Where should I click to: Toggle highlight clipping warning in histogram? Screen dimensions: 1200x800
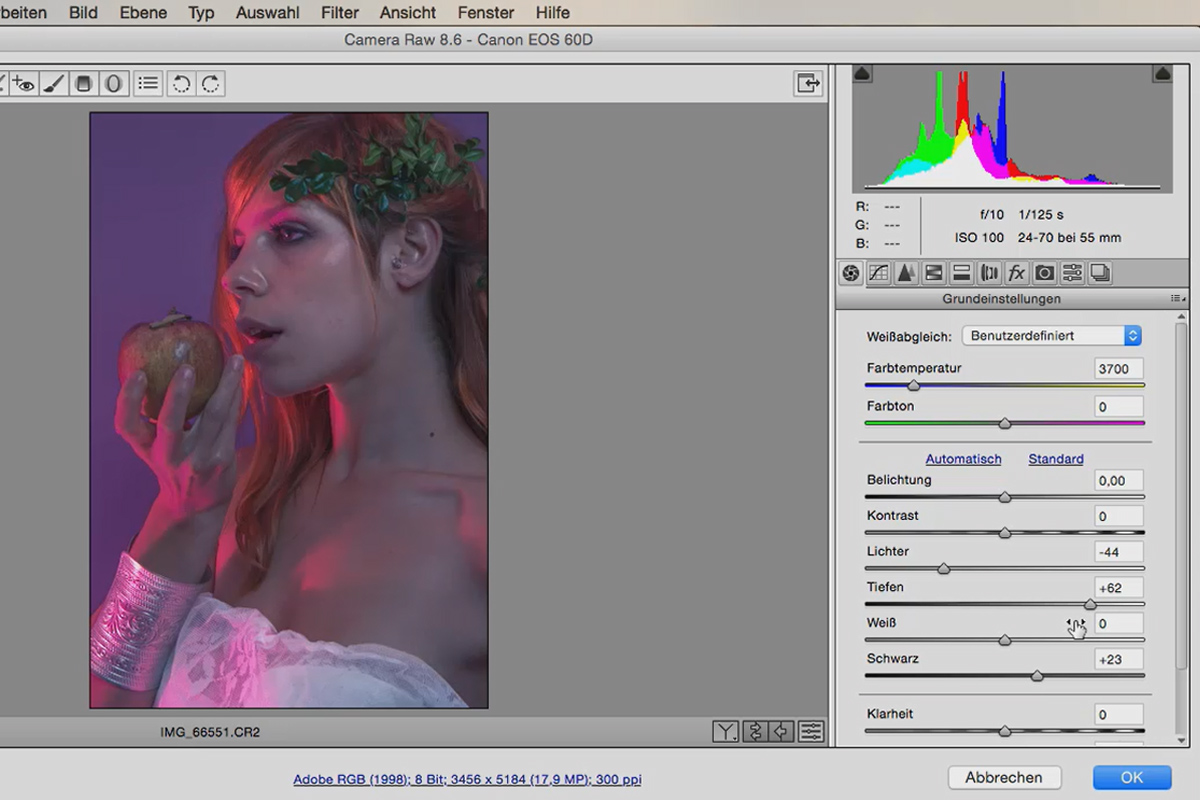click(x=1162, y=74)
